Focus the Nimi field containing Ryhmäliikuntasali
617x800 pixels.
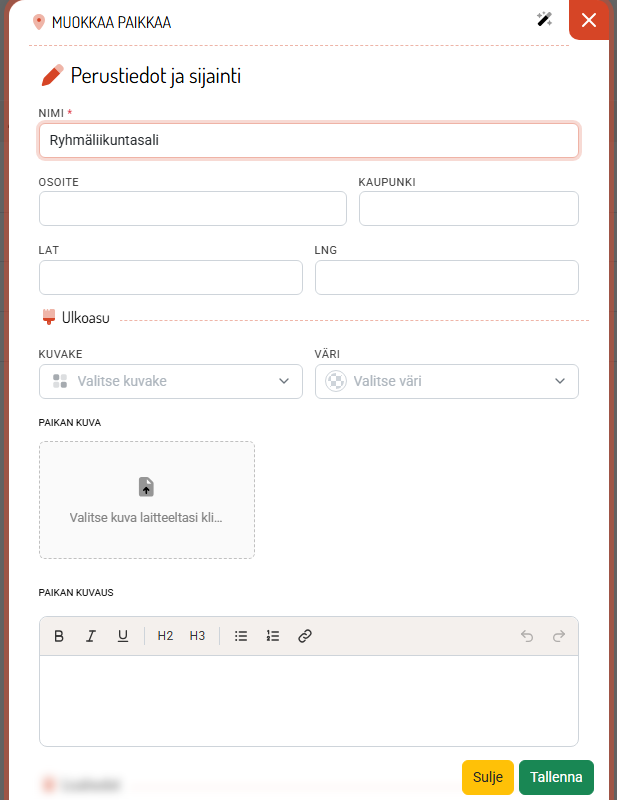click(309, 140)
